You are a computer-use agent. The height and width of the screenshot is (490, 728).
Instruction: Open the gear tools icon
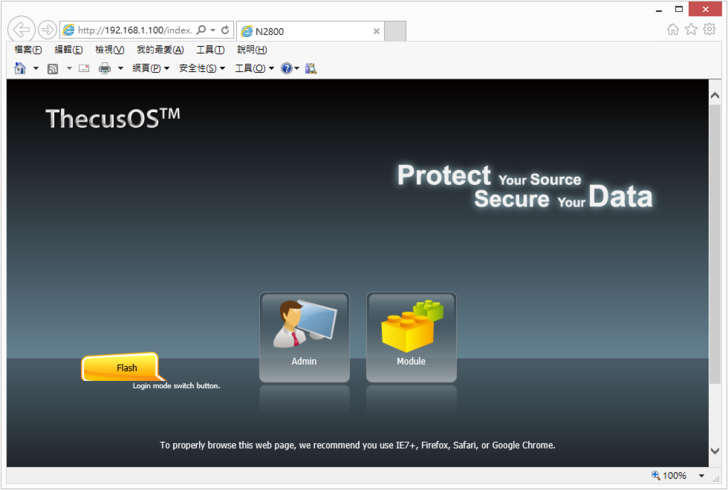[709, 30]
